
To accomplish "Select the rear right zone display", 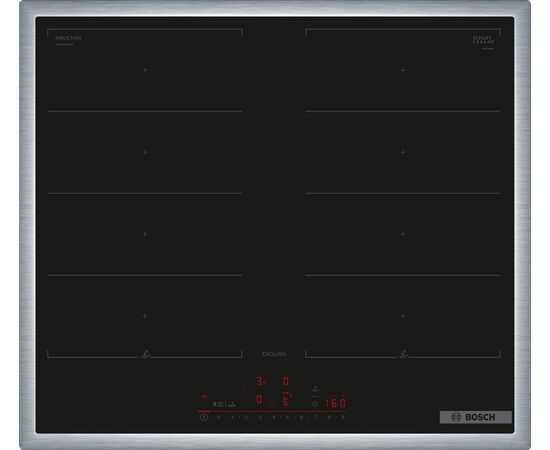I will [x=286, y=381].
